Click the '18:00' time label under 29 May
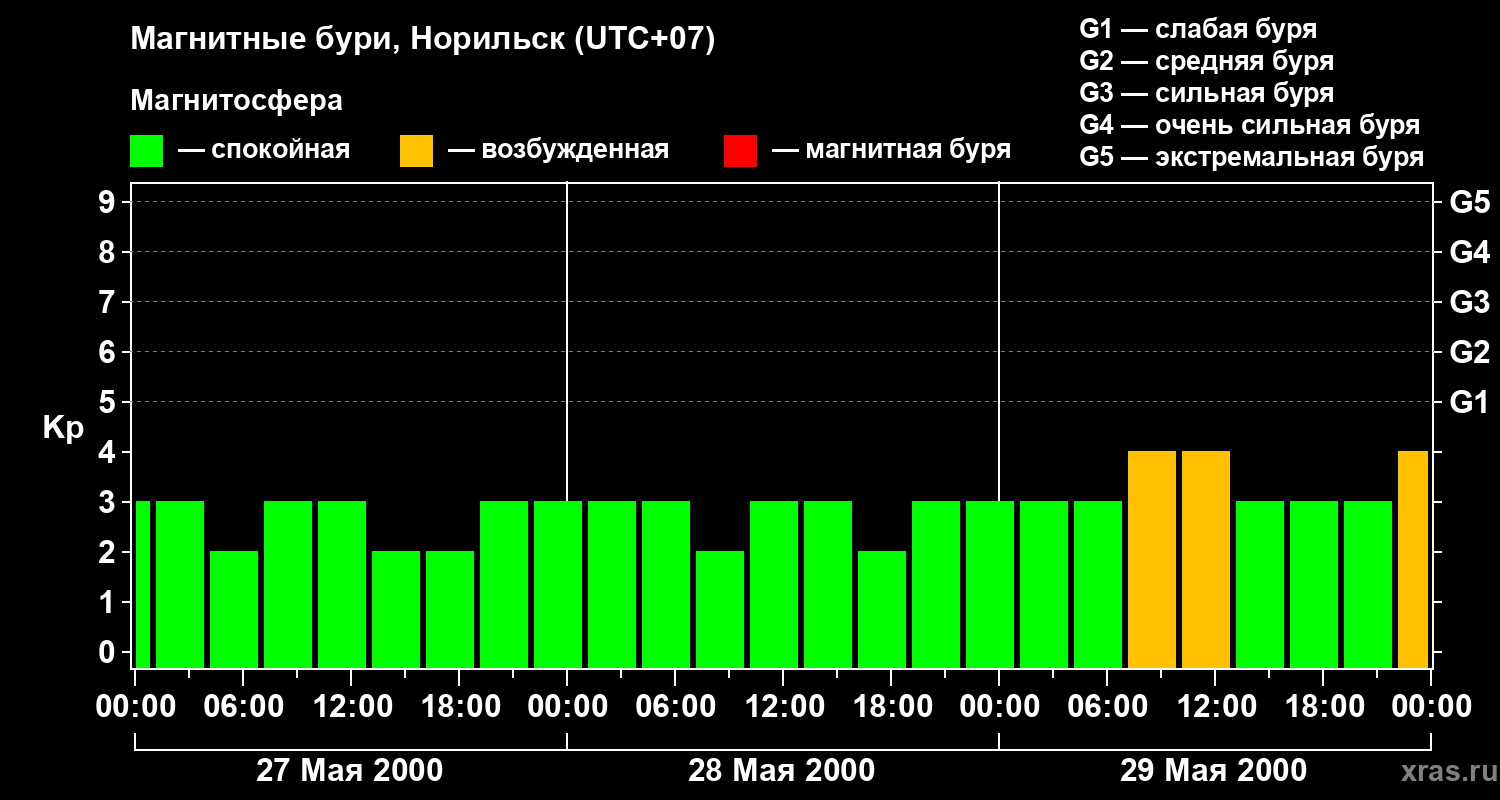This screenshot has width=1500, height=800. pos(1323,707)
